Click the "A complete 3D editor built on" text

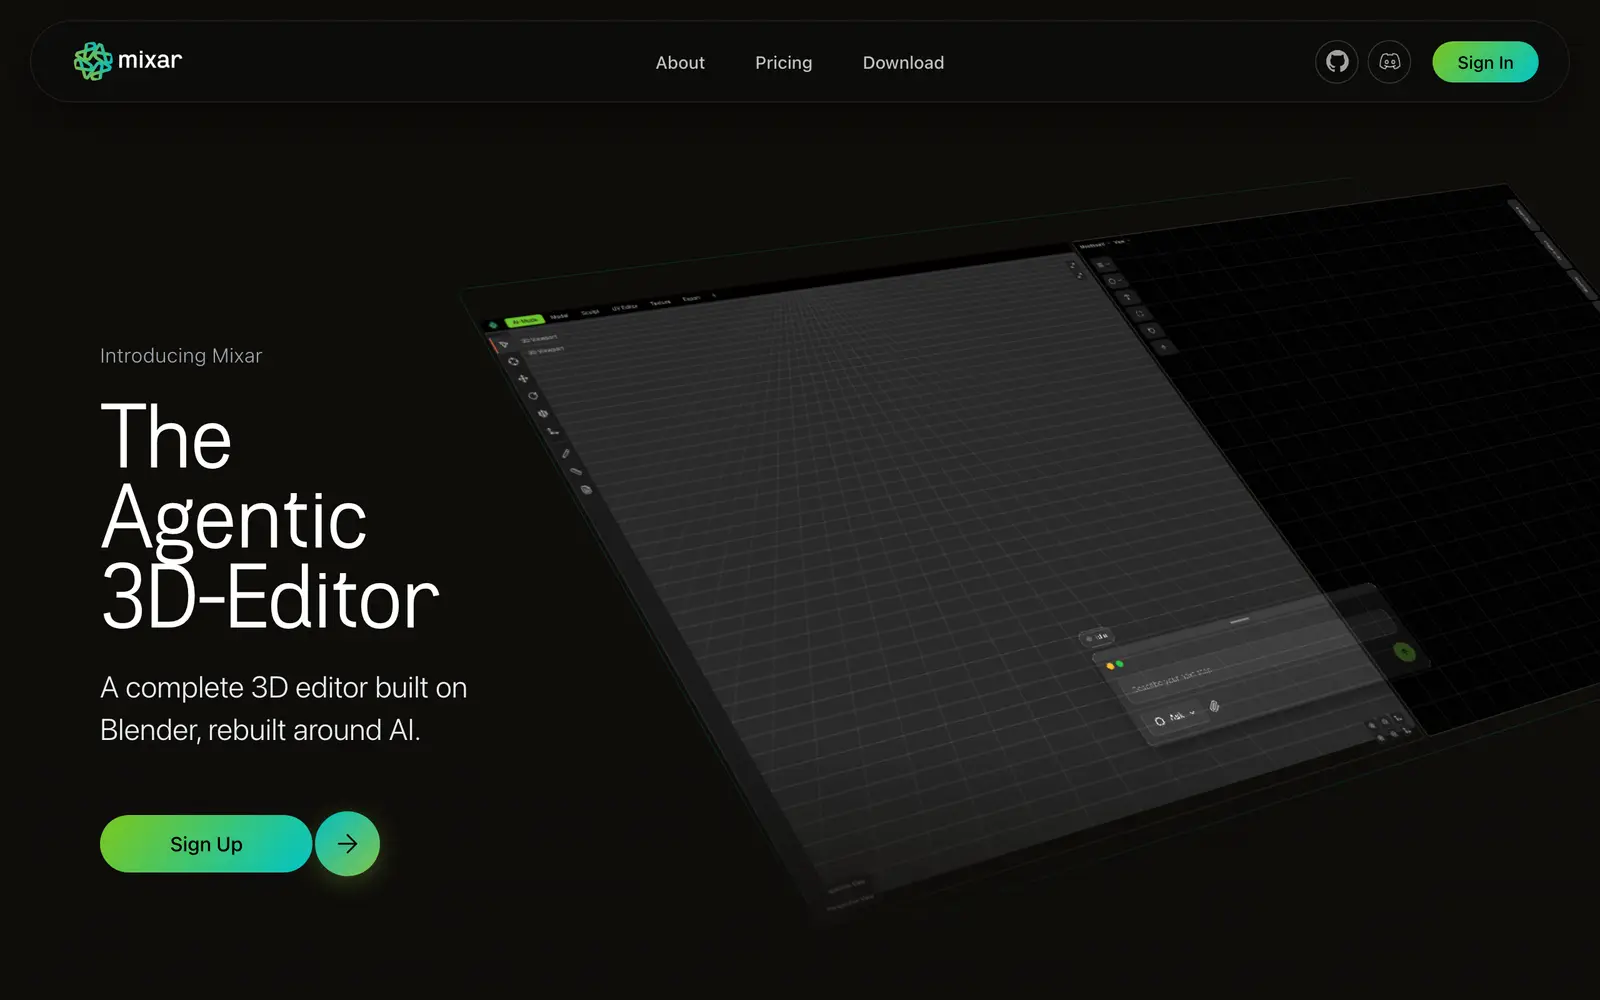pos(284,688)
